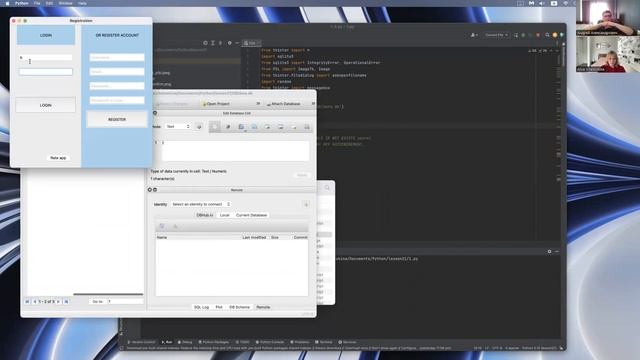Go to last record in DB Browser
This screenshot has height=360, width=640.
click(66, 302)
